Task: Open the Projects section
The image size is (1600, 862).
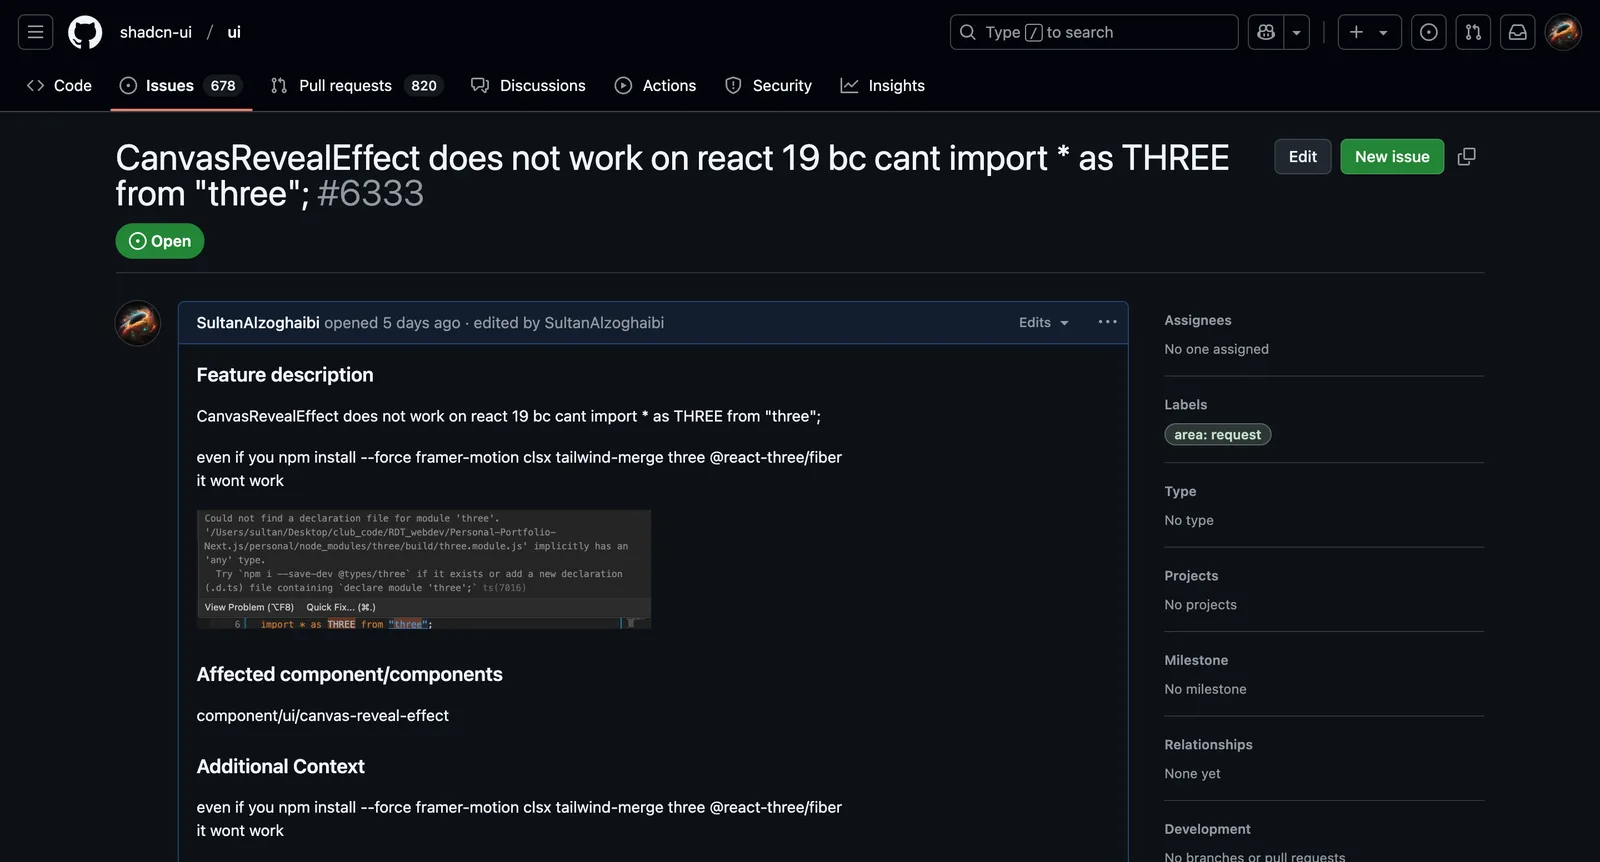Action: pos(1192,576)
